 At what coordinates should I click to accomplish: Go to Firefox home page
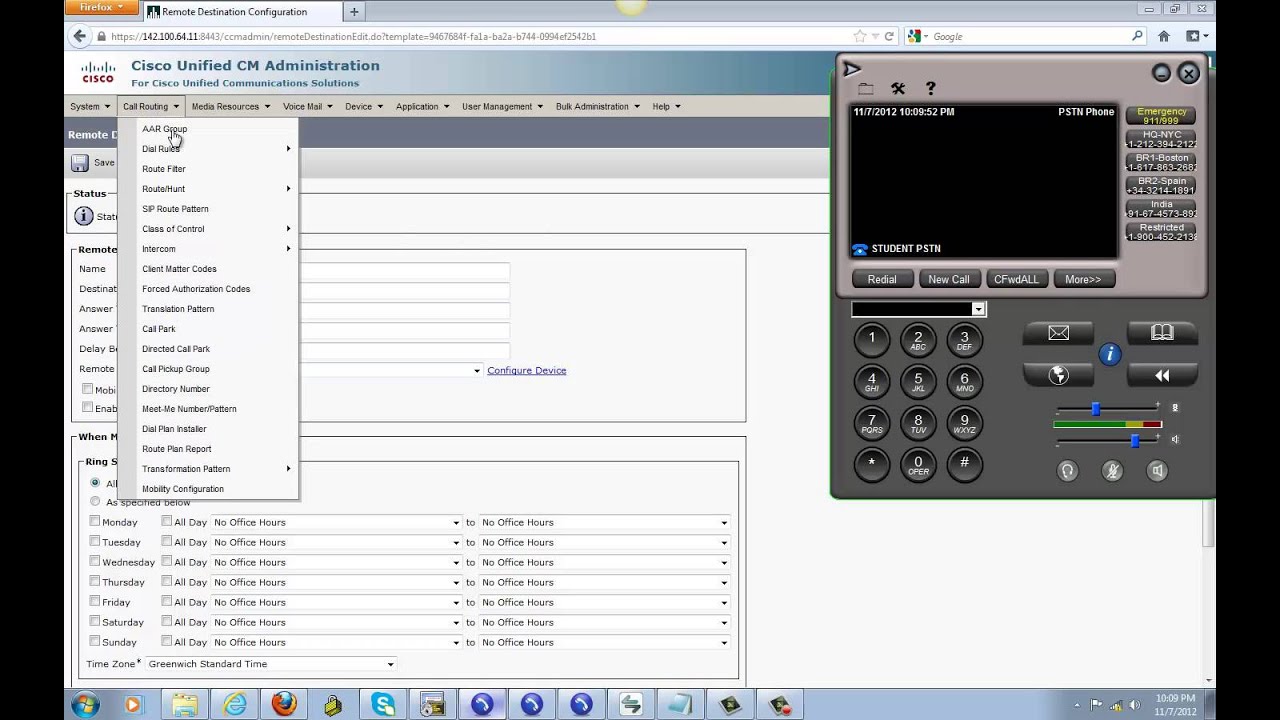1163,36
